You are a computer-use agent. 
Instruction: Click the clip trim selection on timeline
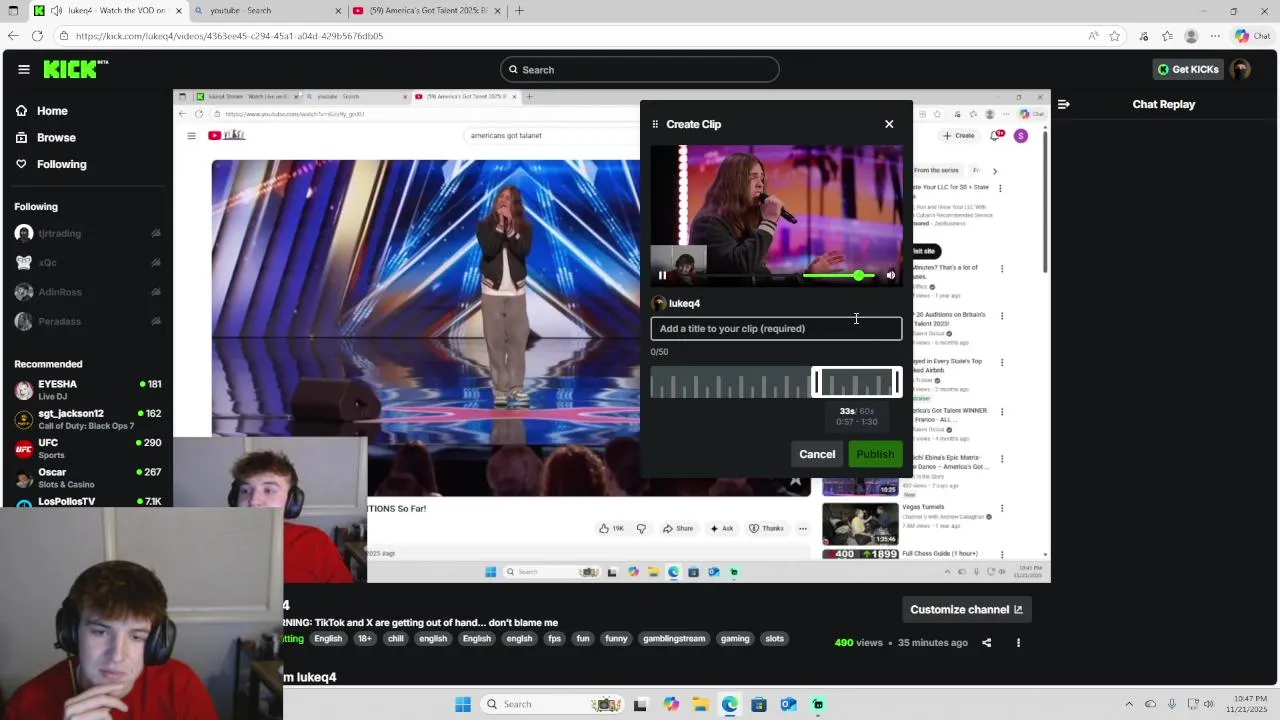tap(857, 383)
